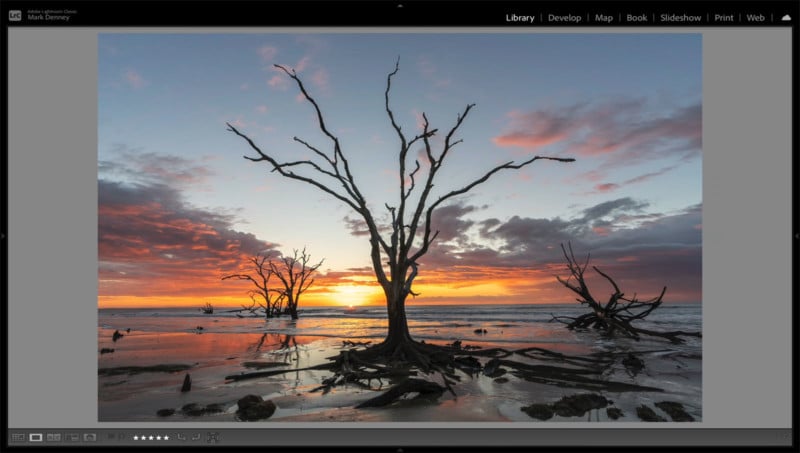Image resolution: width=800 pixels, height=453 pixels.
Task: Expand the right panel group
Action: tap(796, 236)
